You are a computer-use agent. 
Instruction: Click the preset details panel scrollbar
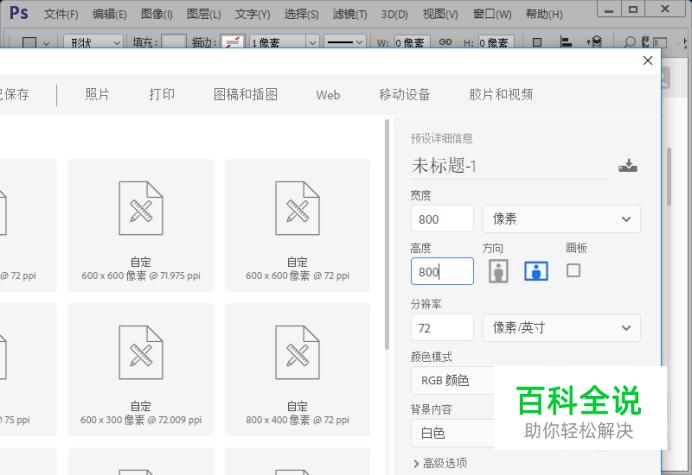[669, 177]
